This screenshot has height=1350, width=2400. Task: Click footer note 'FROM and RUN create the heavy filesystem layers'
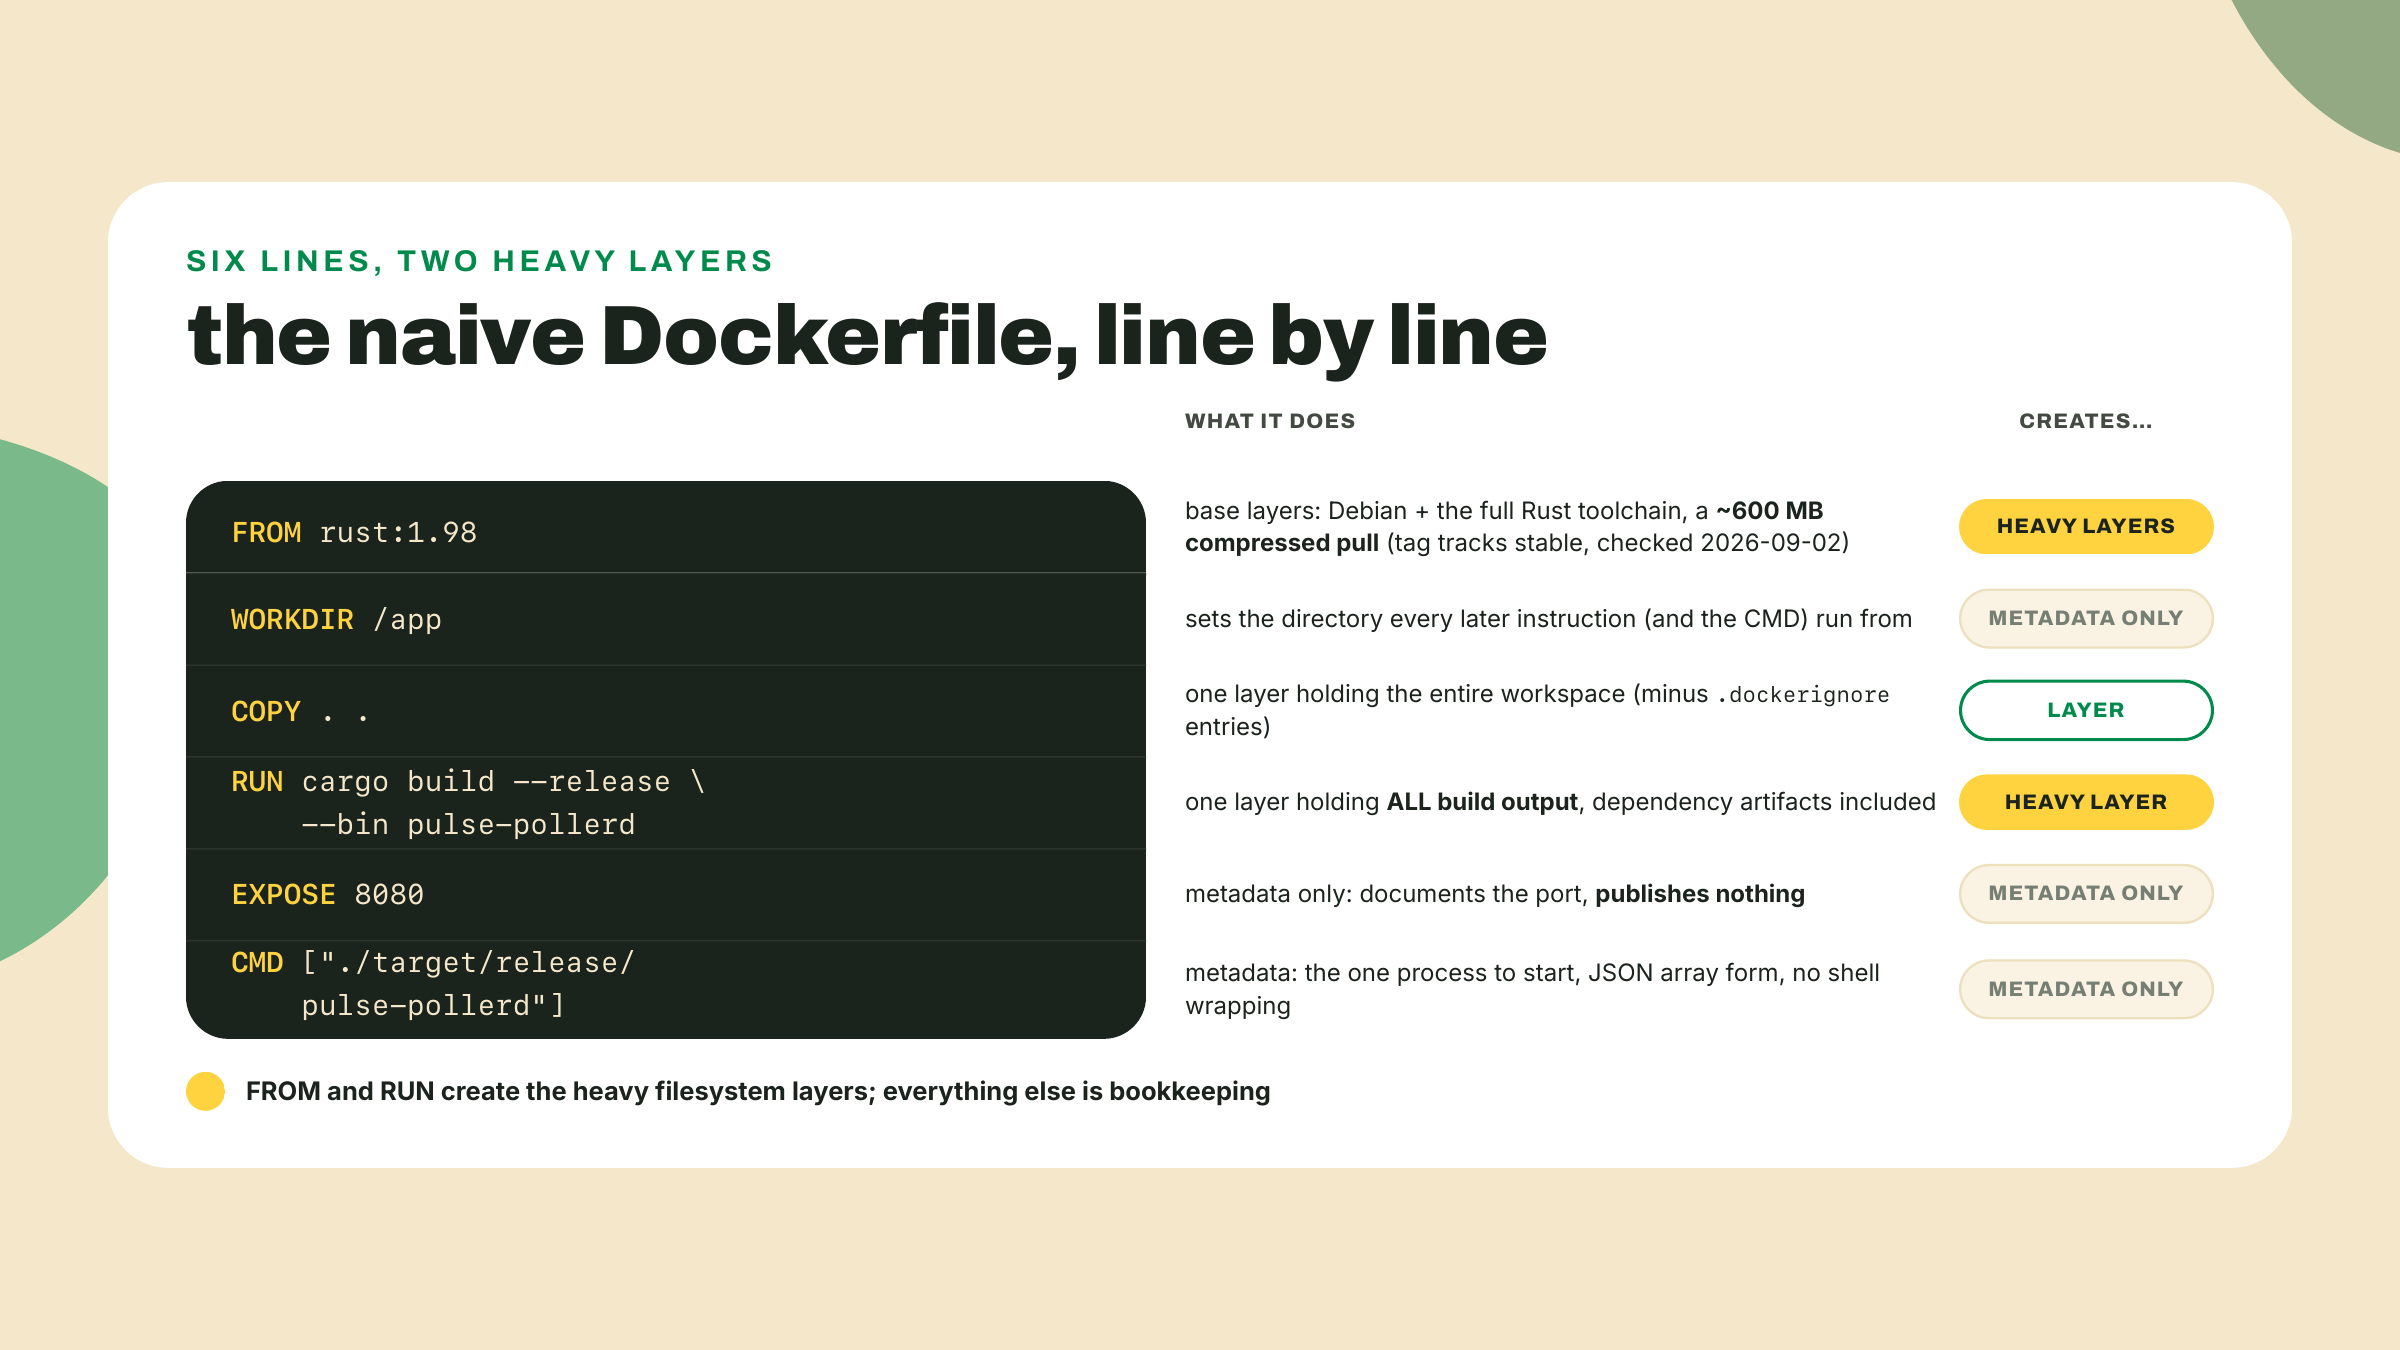(x=758, y=1091)
